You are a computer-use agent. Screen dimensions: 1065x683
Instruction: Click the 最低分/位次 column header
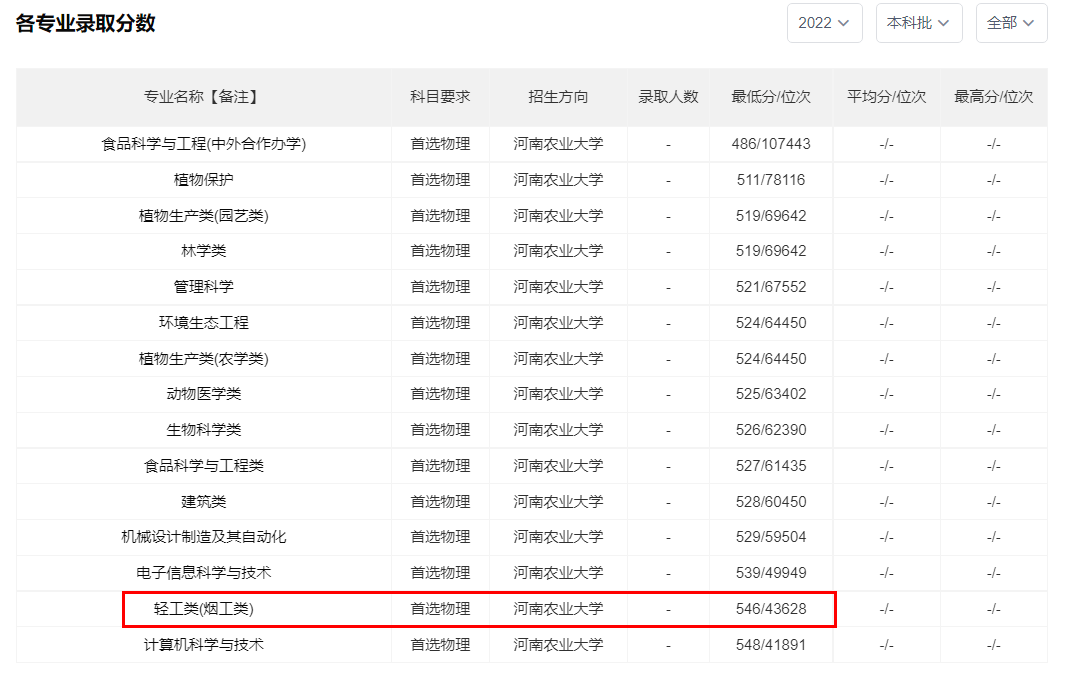coord(771,97)
